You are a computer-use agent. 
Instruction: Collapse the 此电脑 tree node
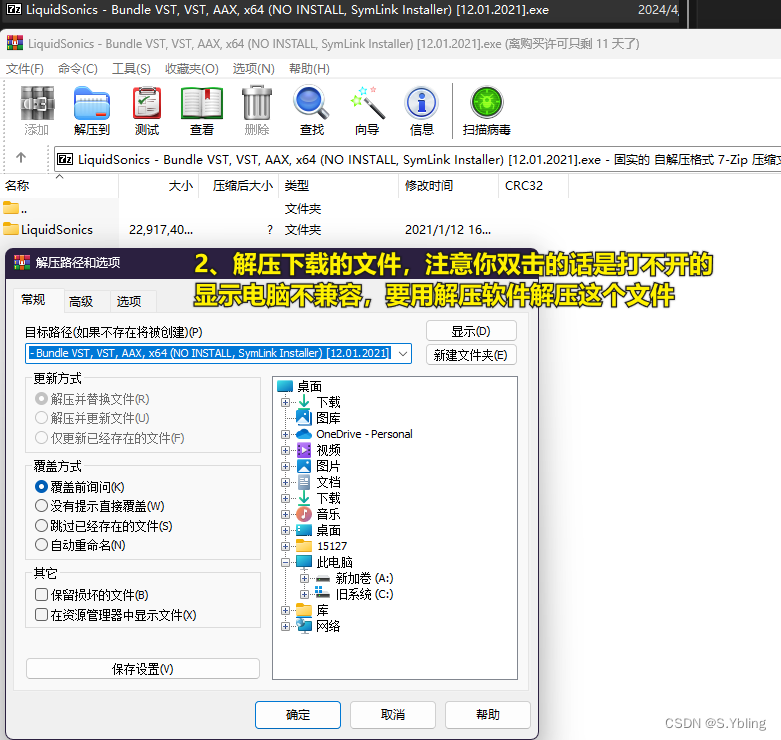[285, 562]
